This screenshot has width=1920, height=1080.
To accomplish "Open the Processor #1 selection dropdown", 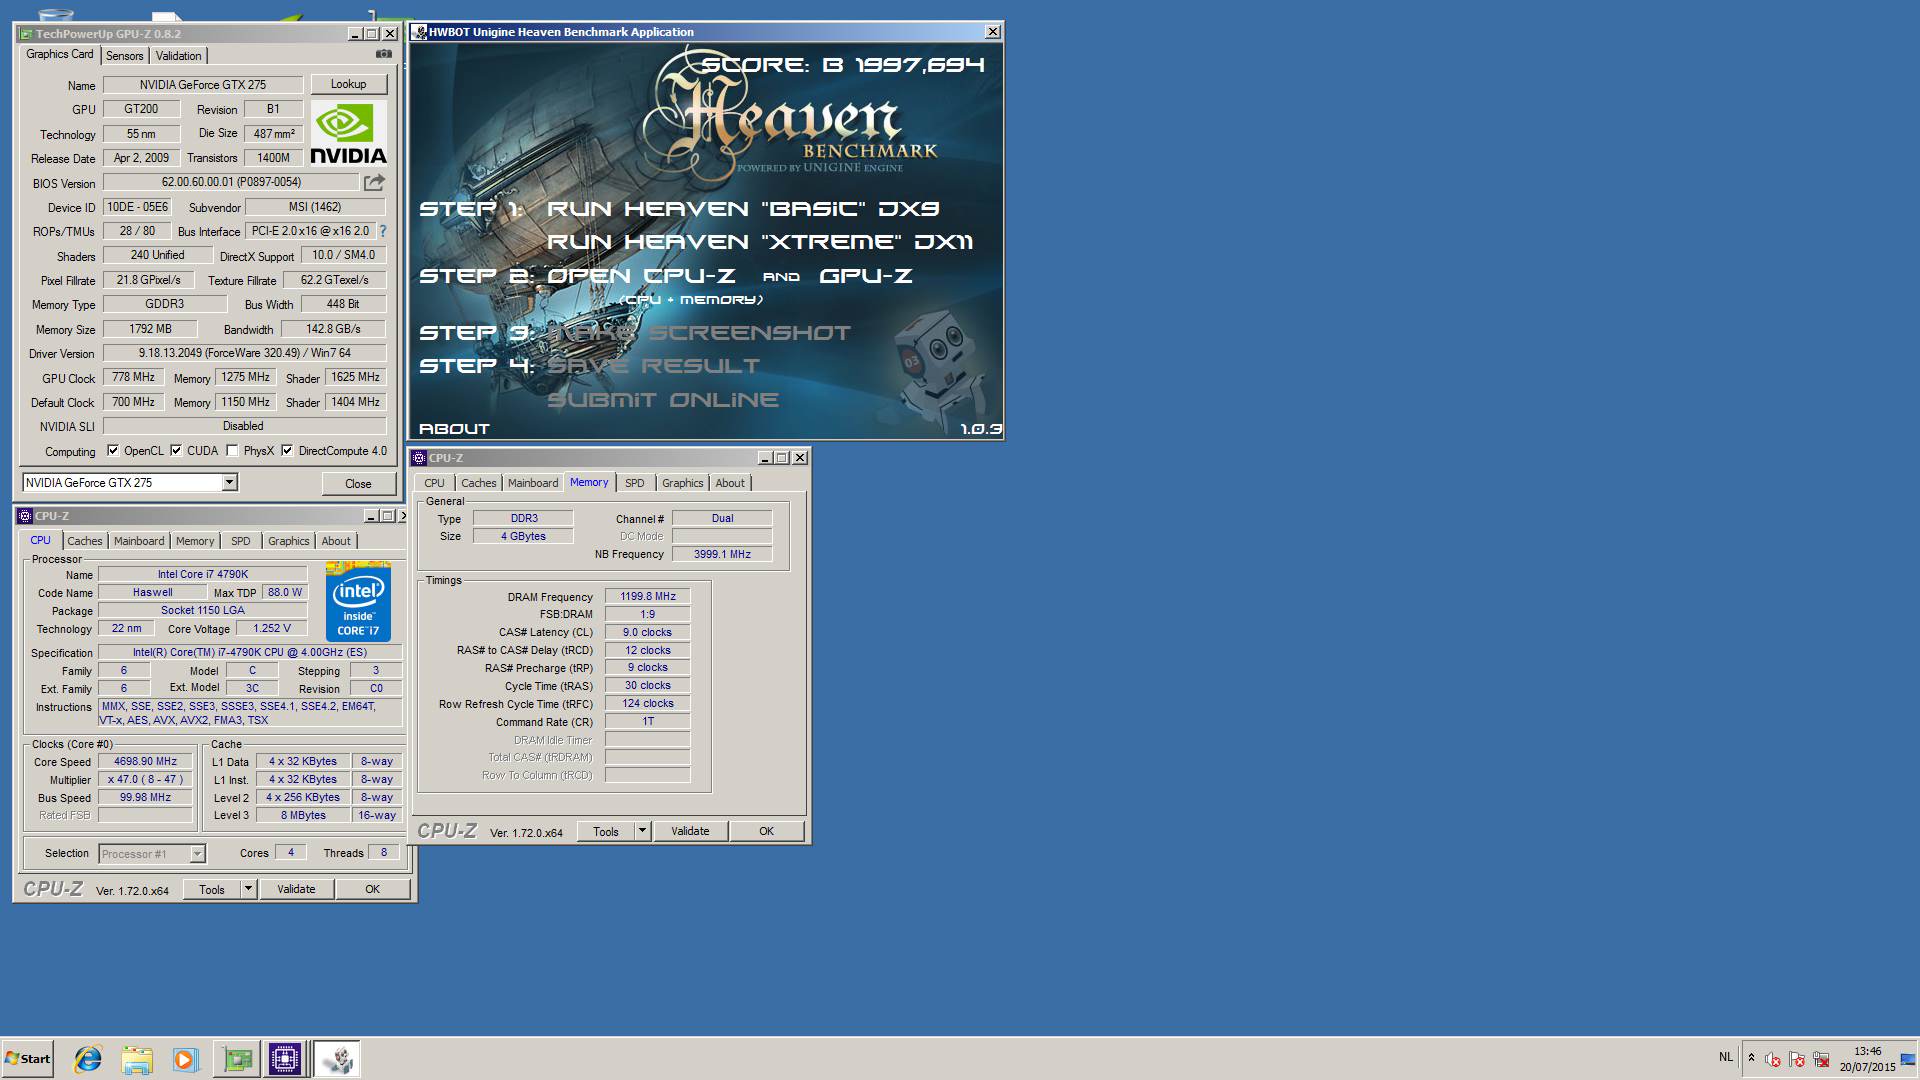I will click(x=197, y=854).
